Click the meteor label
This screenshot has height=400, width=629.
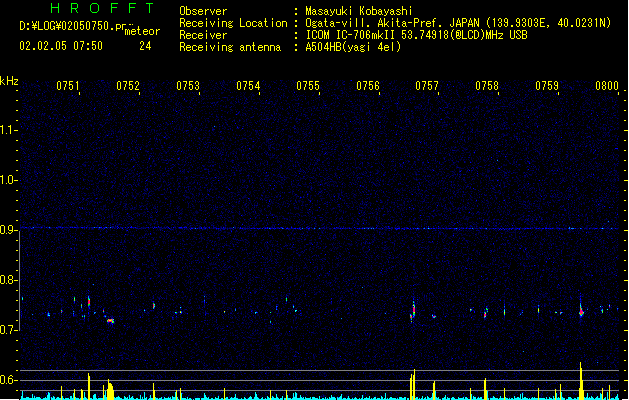[142, 31]
